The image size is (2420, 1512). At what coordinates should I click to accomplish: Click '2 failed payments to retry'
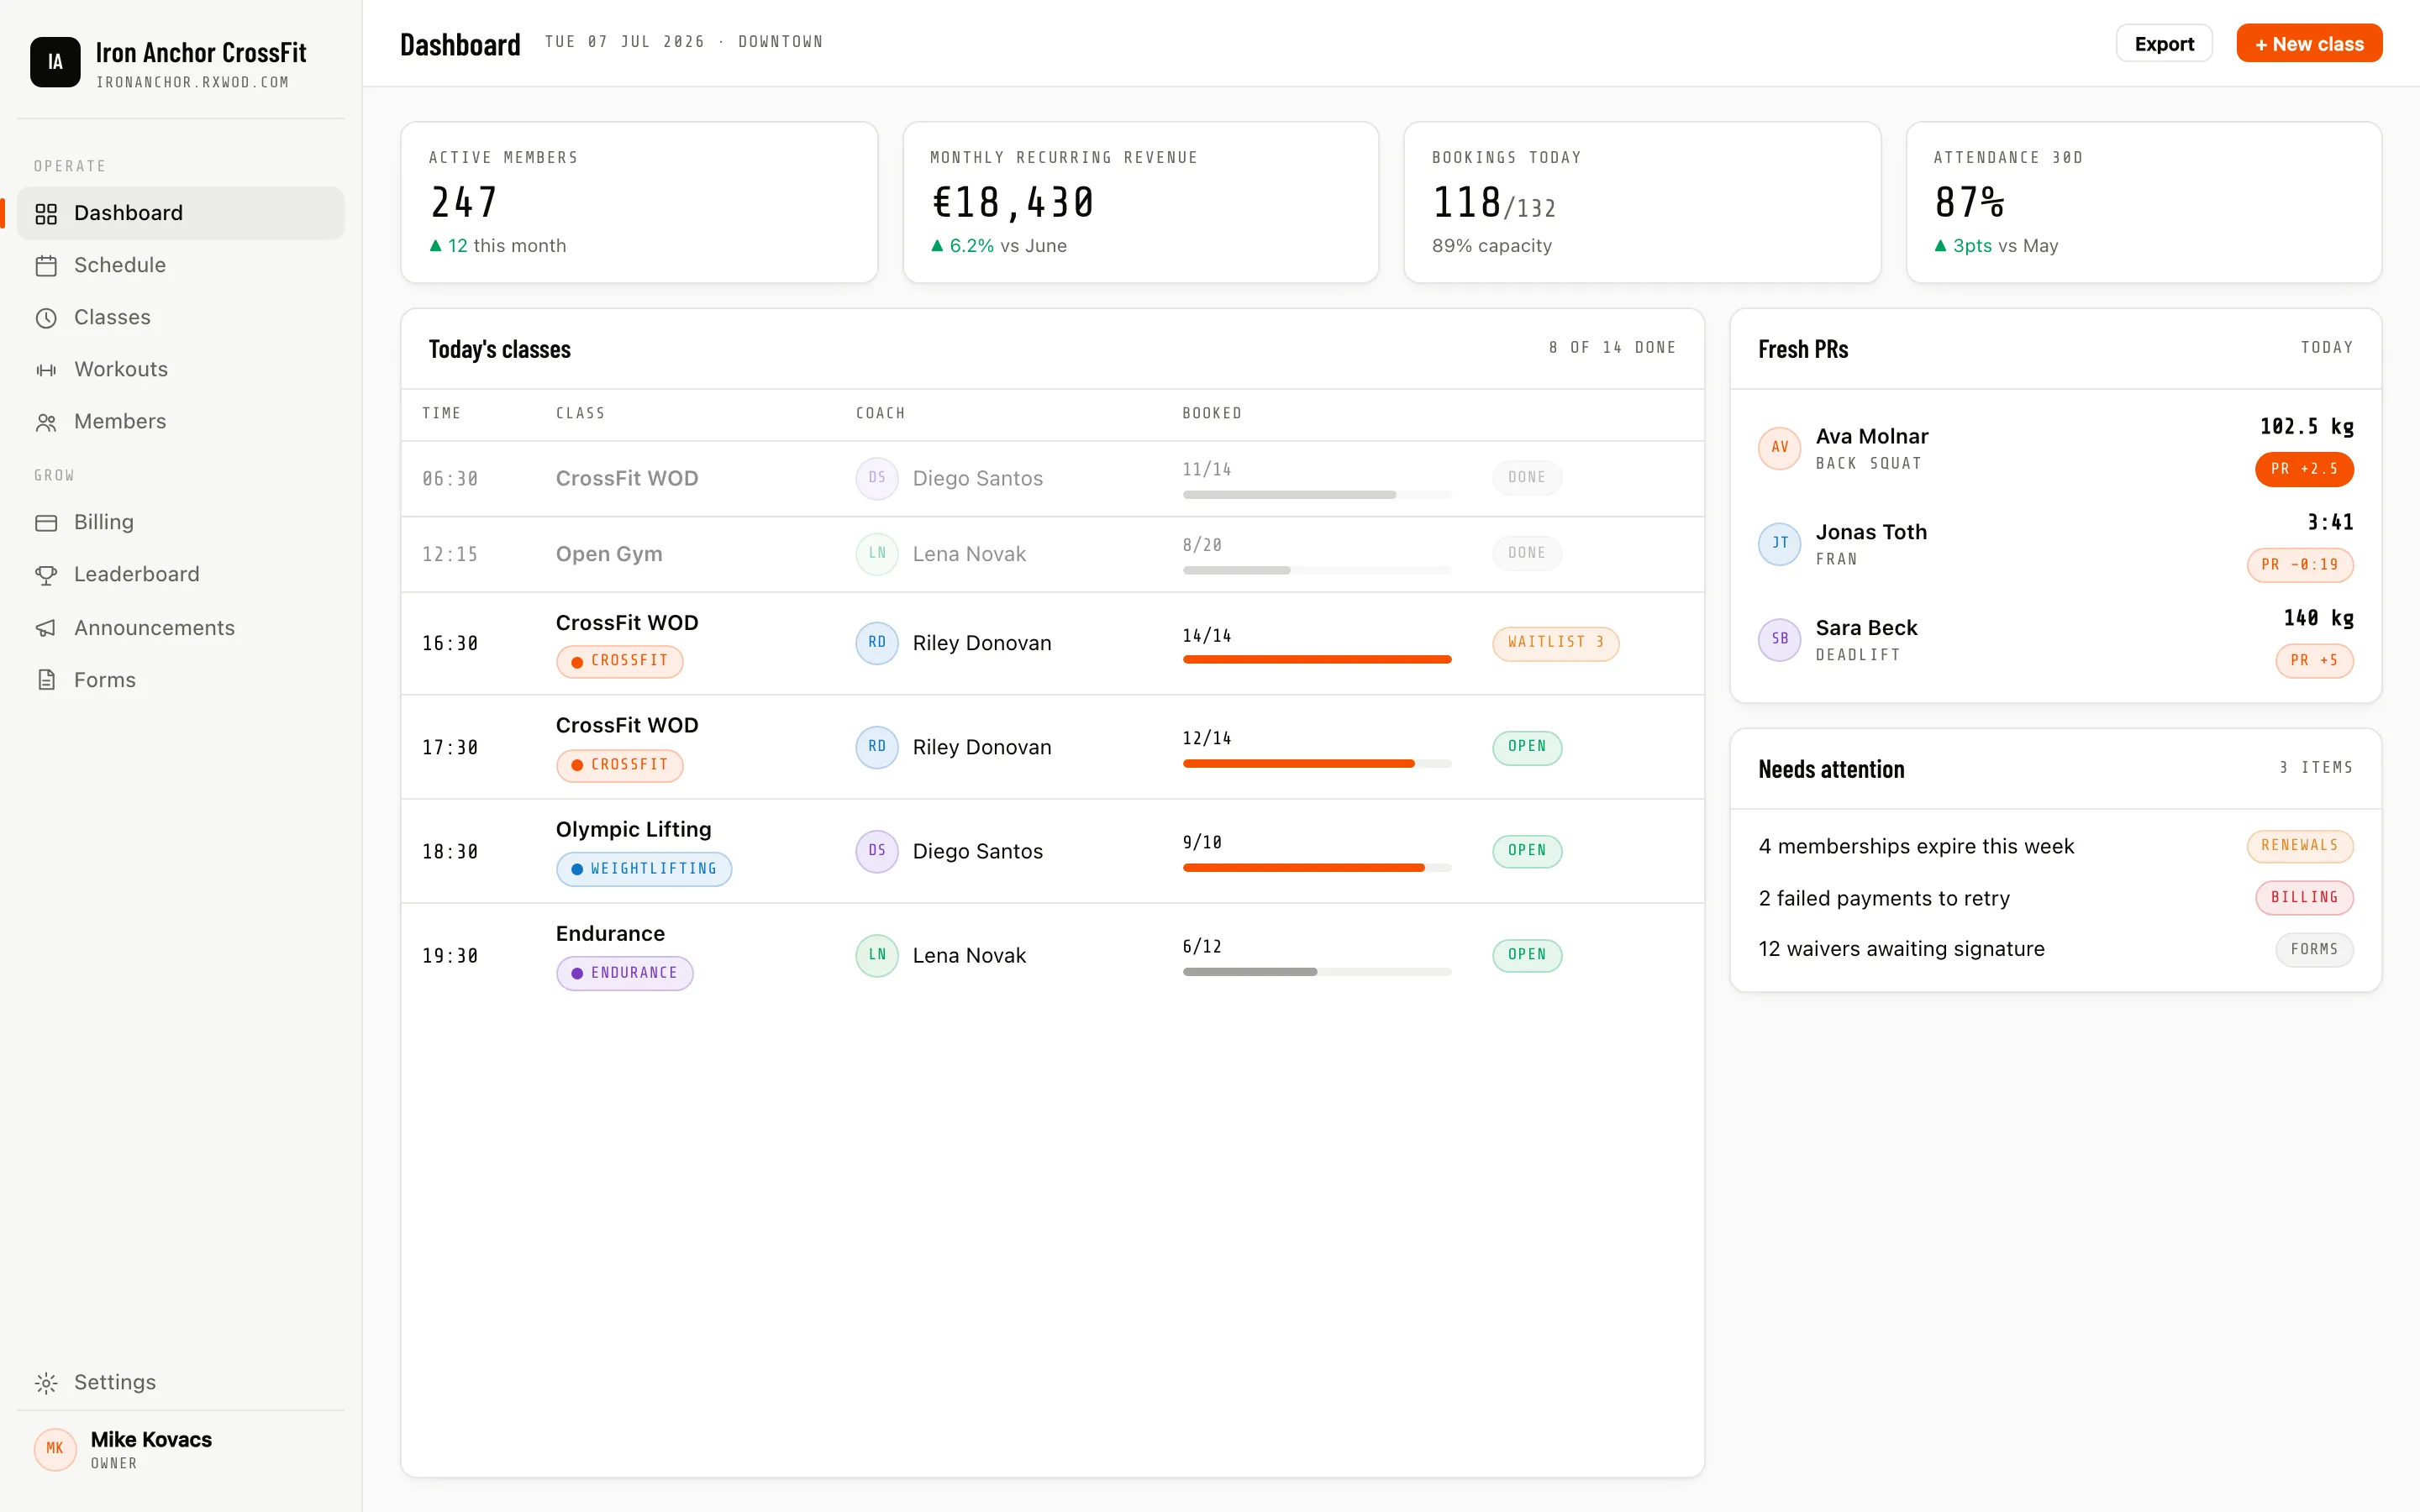click(x=1884, y=898)
